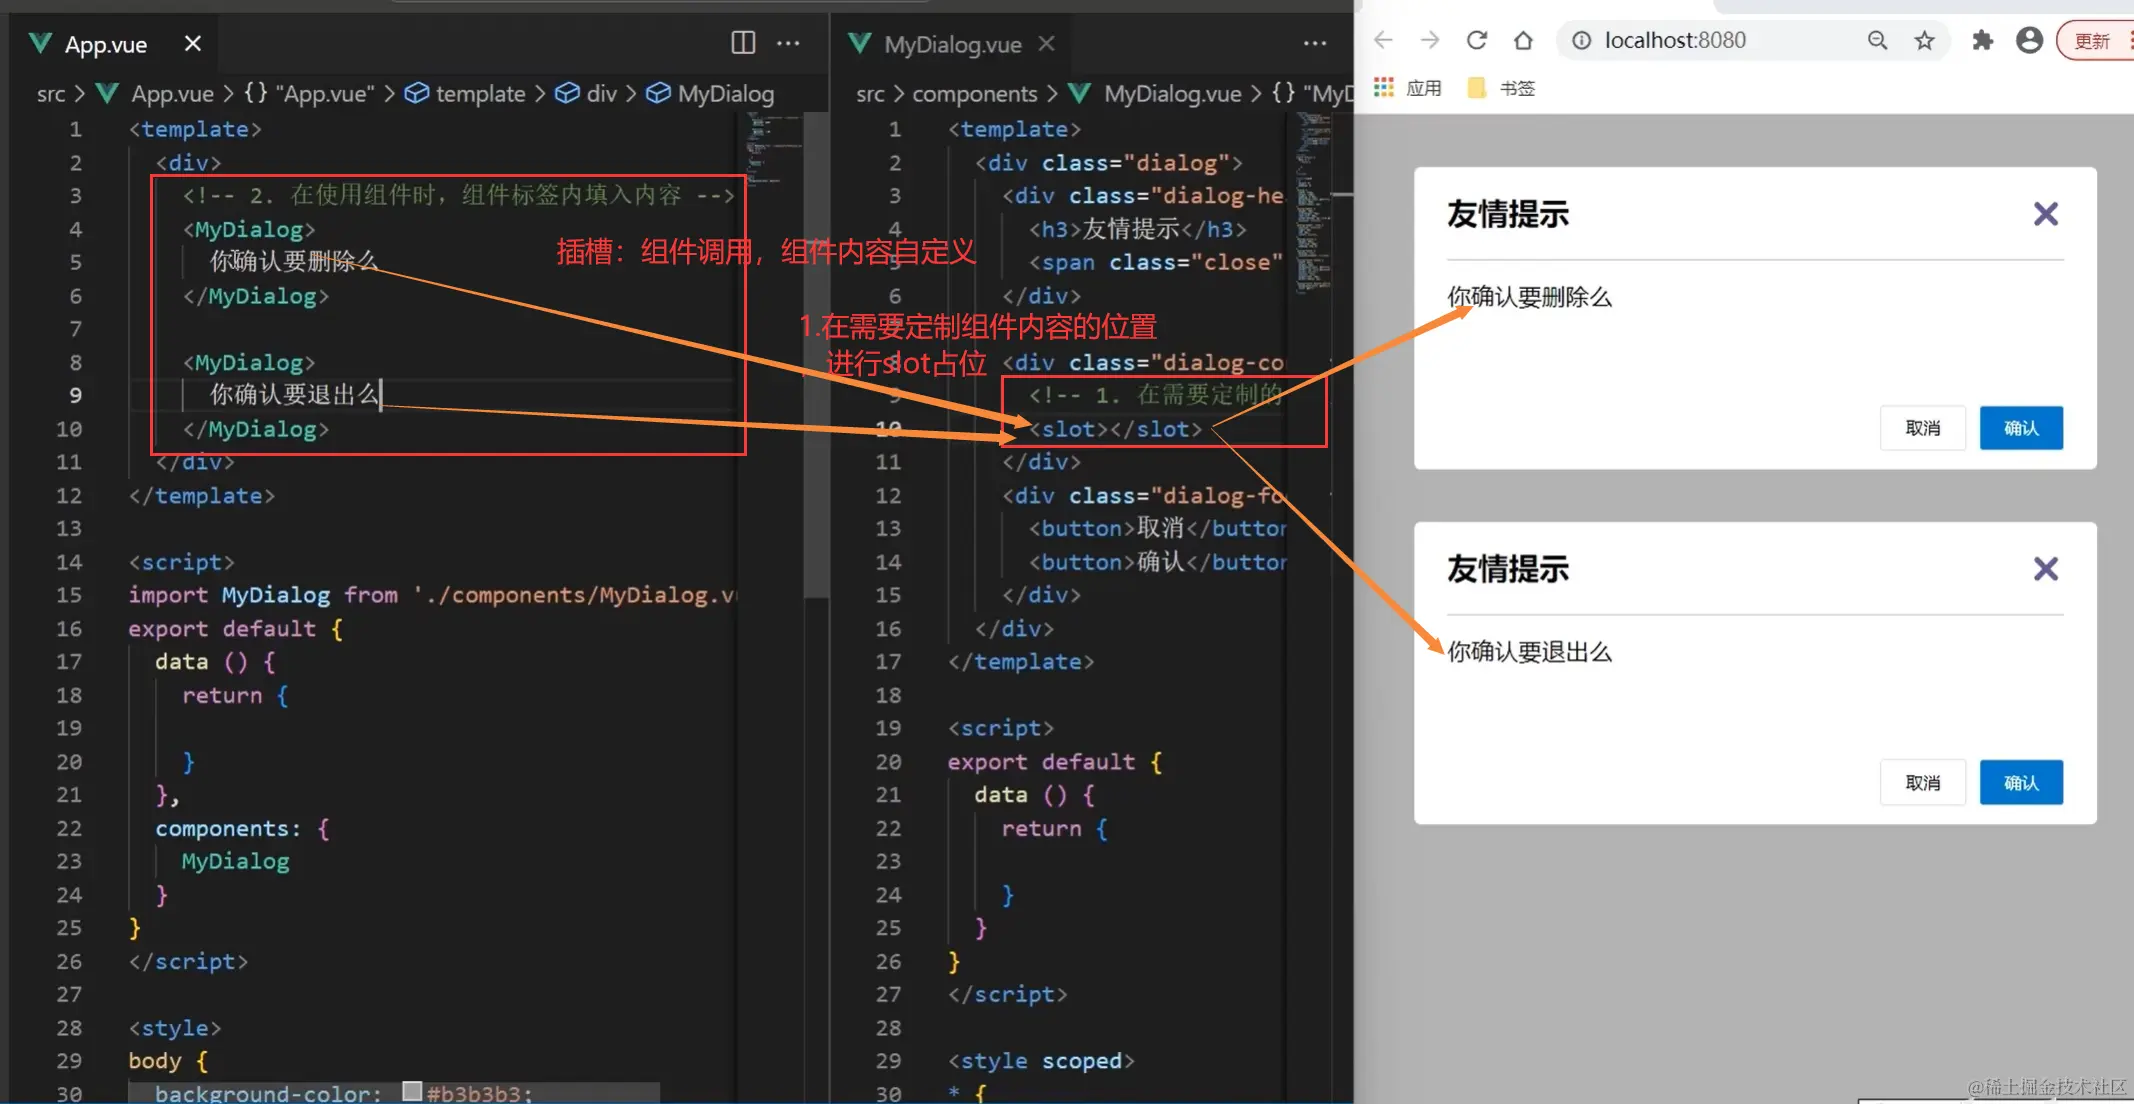Open more actions menu in App.vue pane
2134x1104 pixels.
pos(788,43)
